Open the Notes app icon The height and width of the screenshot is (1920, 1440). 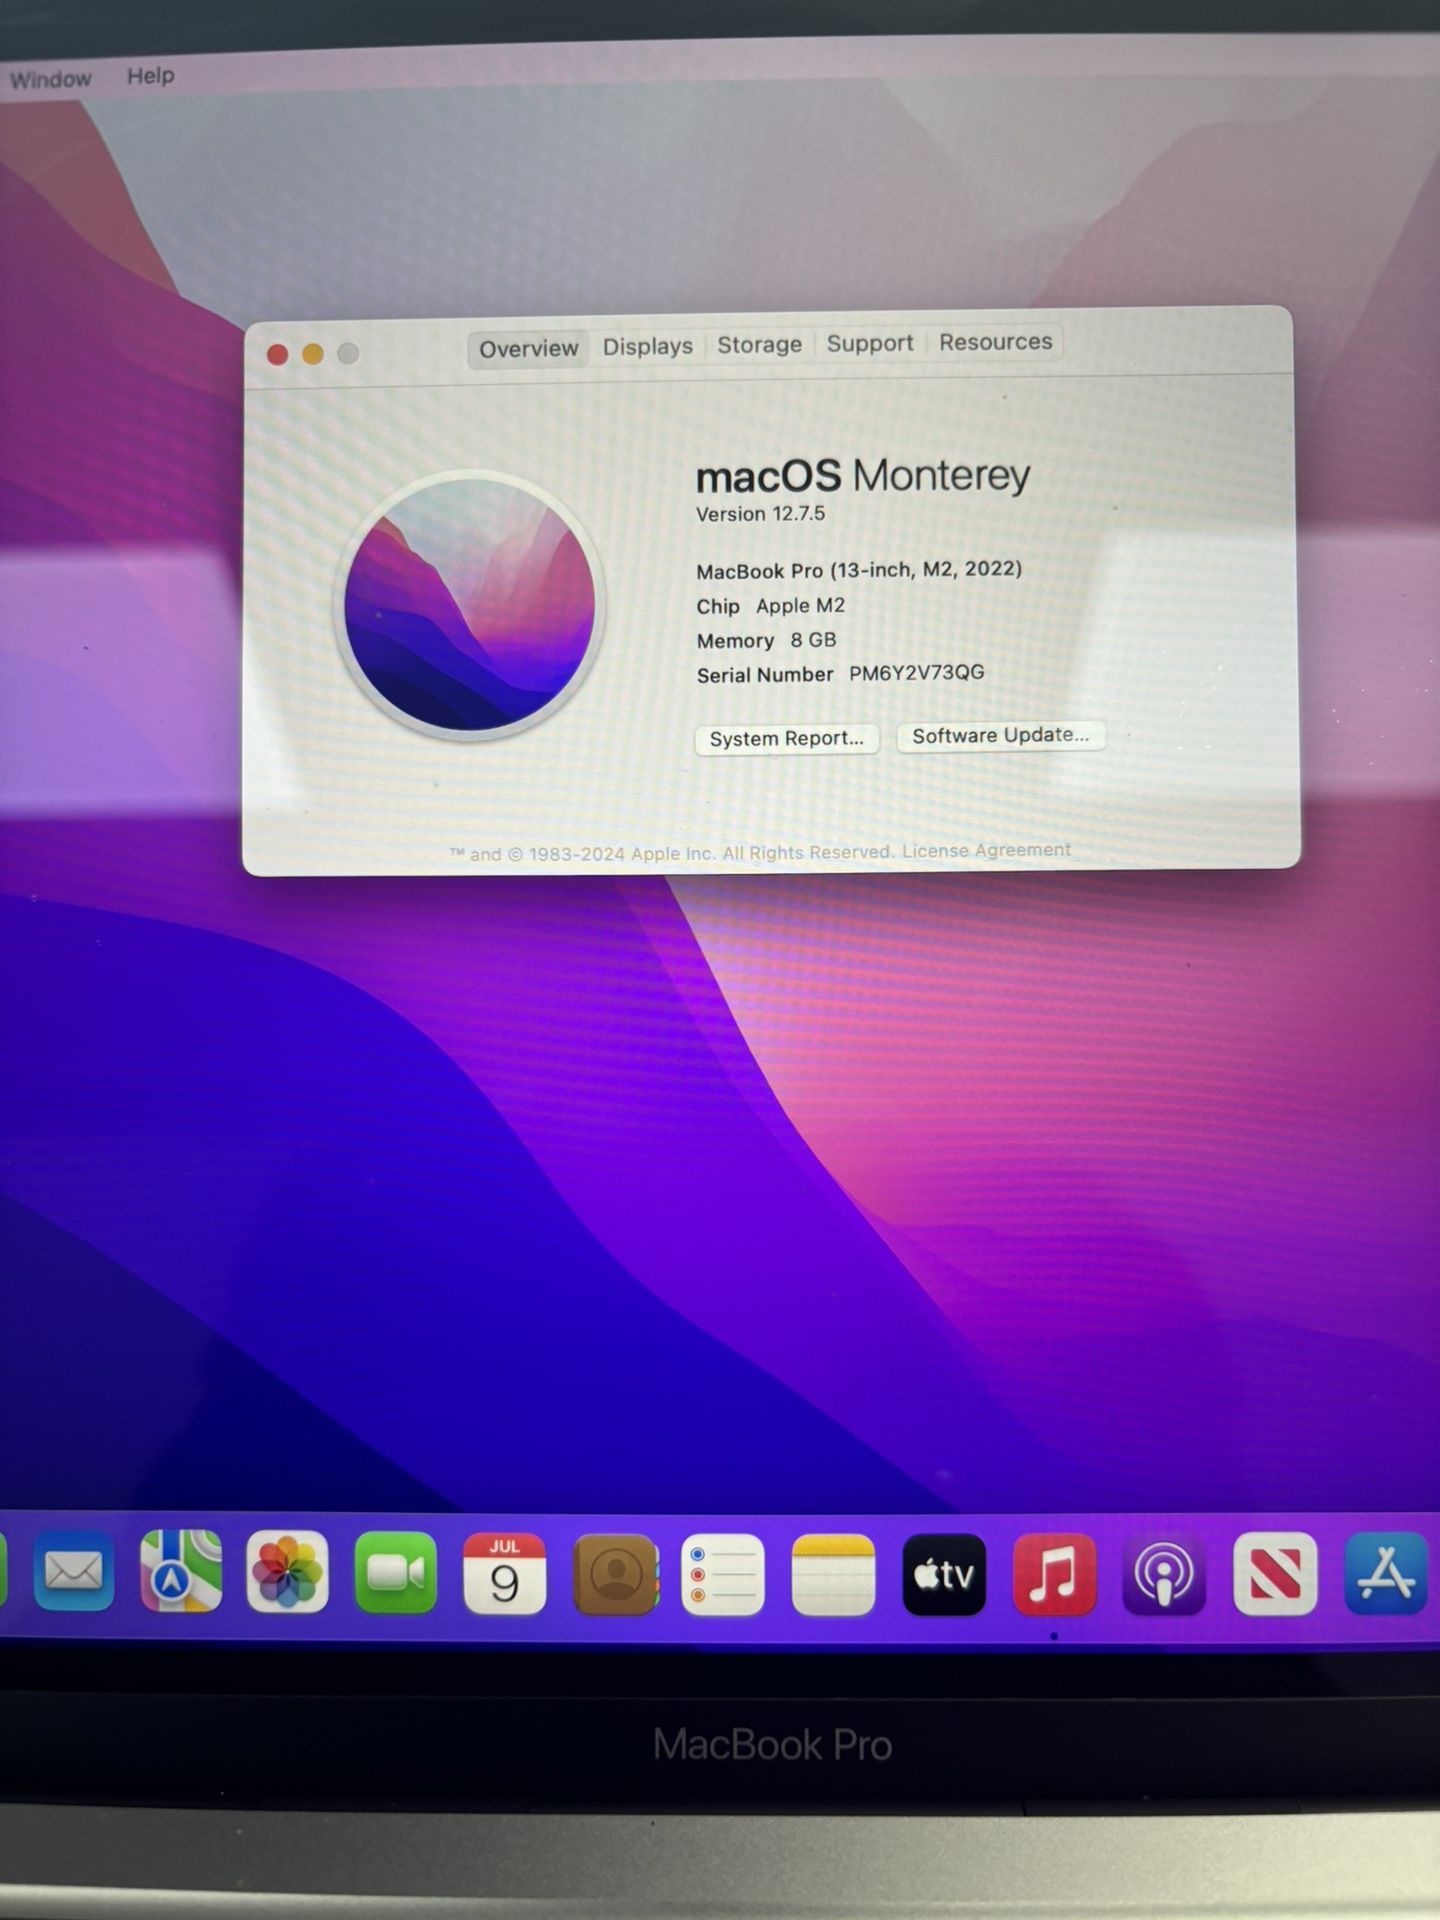coord(833,1575)
